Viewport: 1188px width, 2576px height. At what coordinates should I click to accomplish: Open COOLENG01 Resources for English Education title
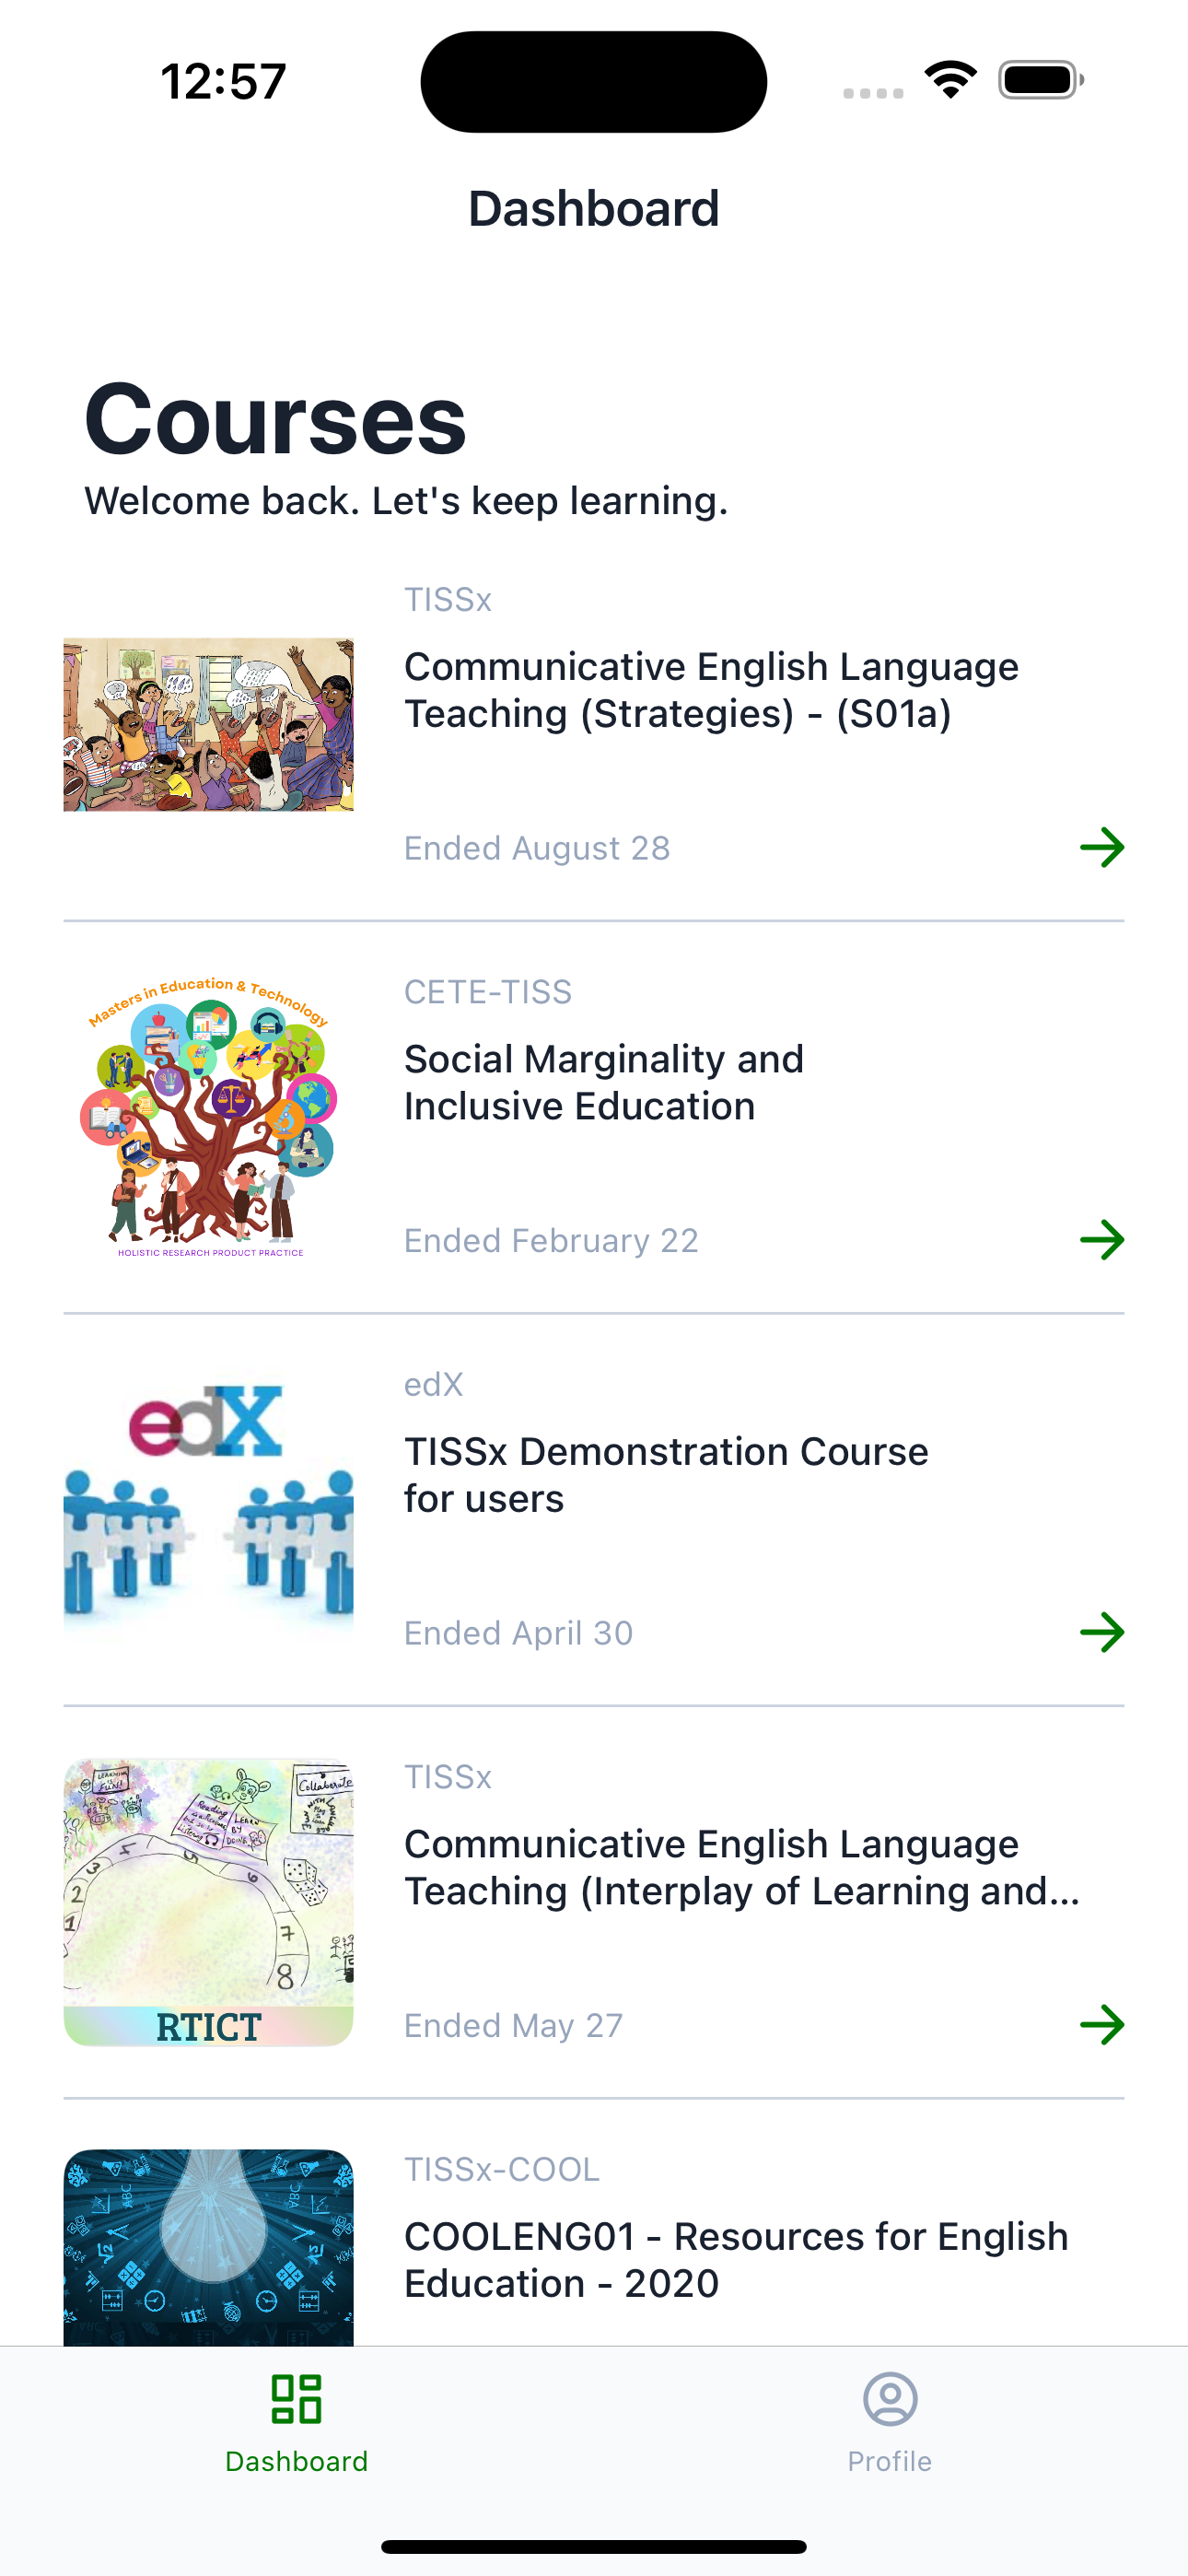pos(736,2259)
